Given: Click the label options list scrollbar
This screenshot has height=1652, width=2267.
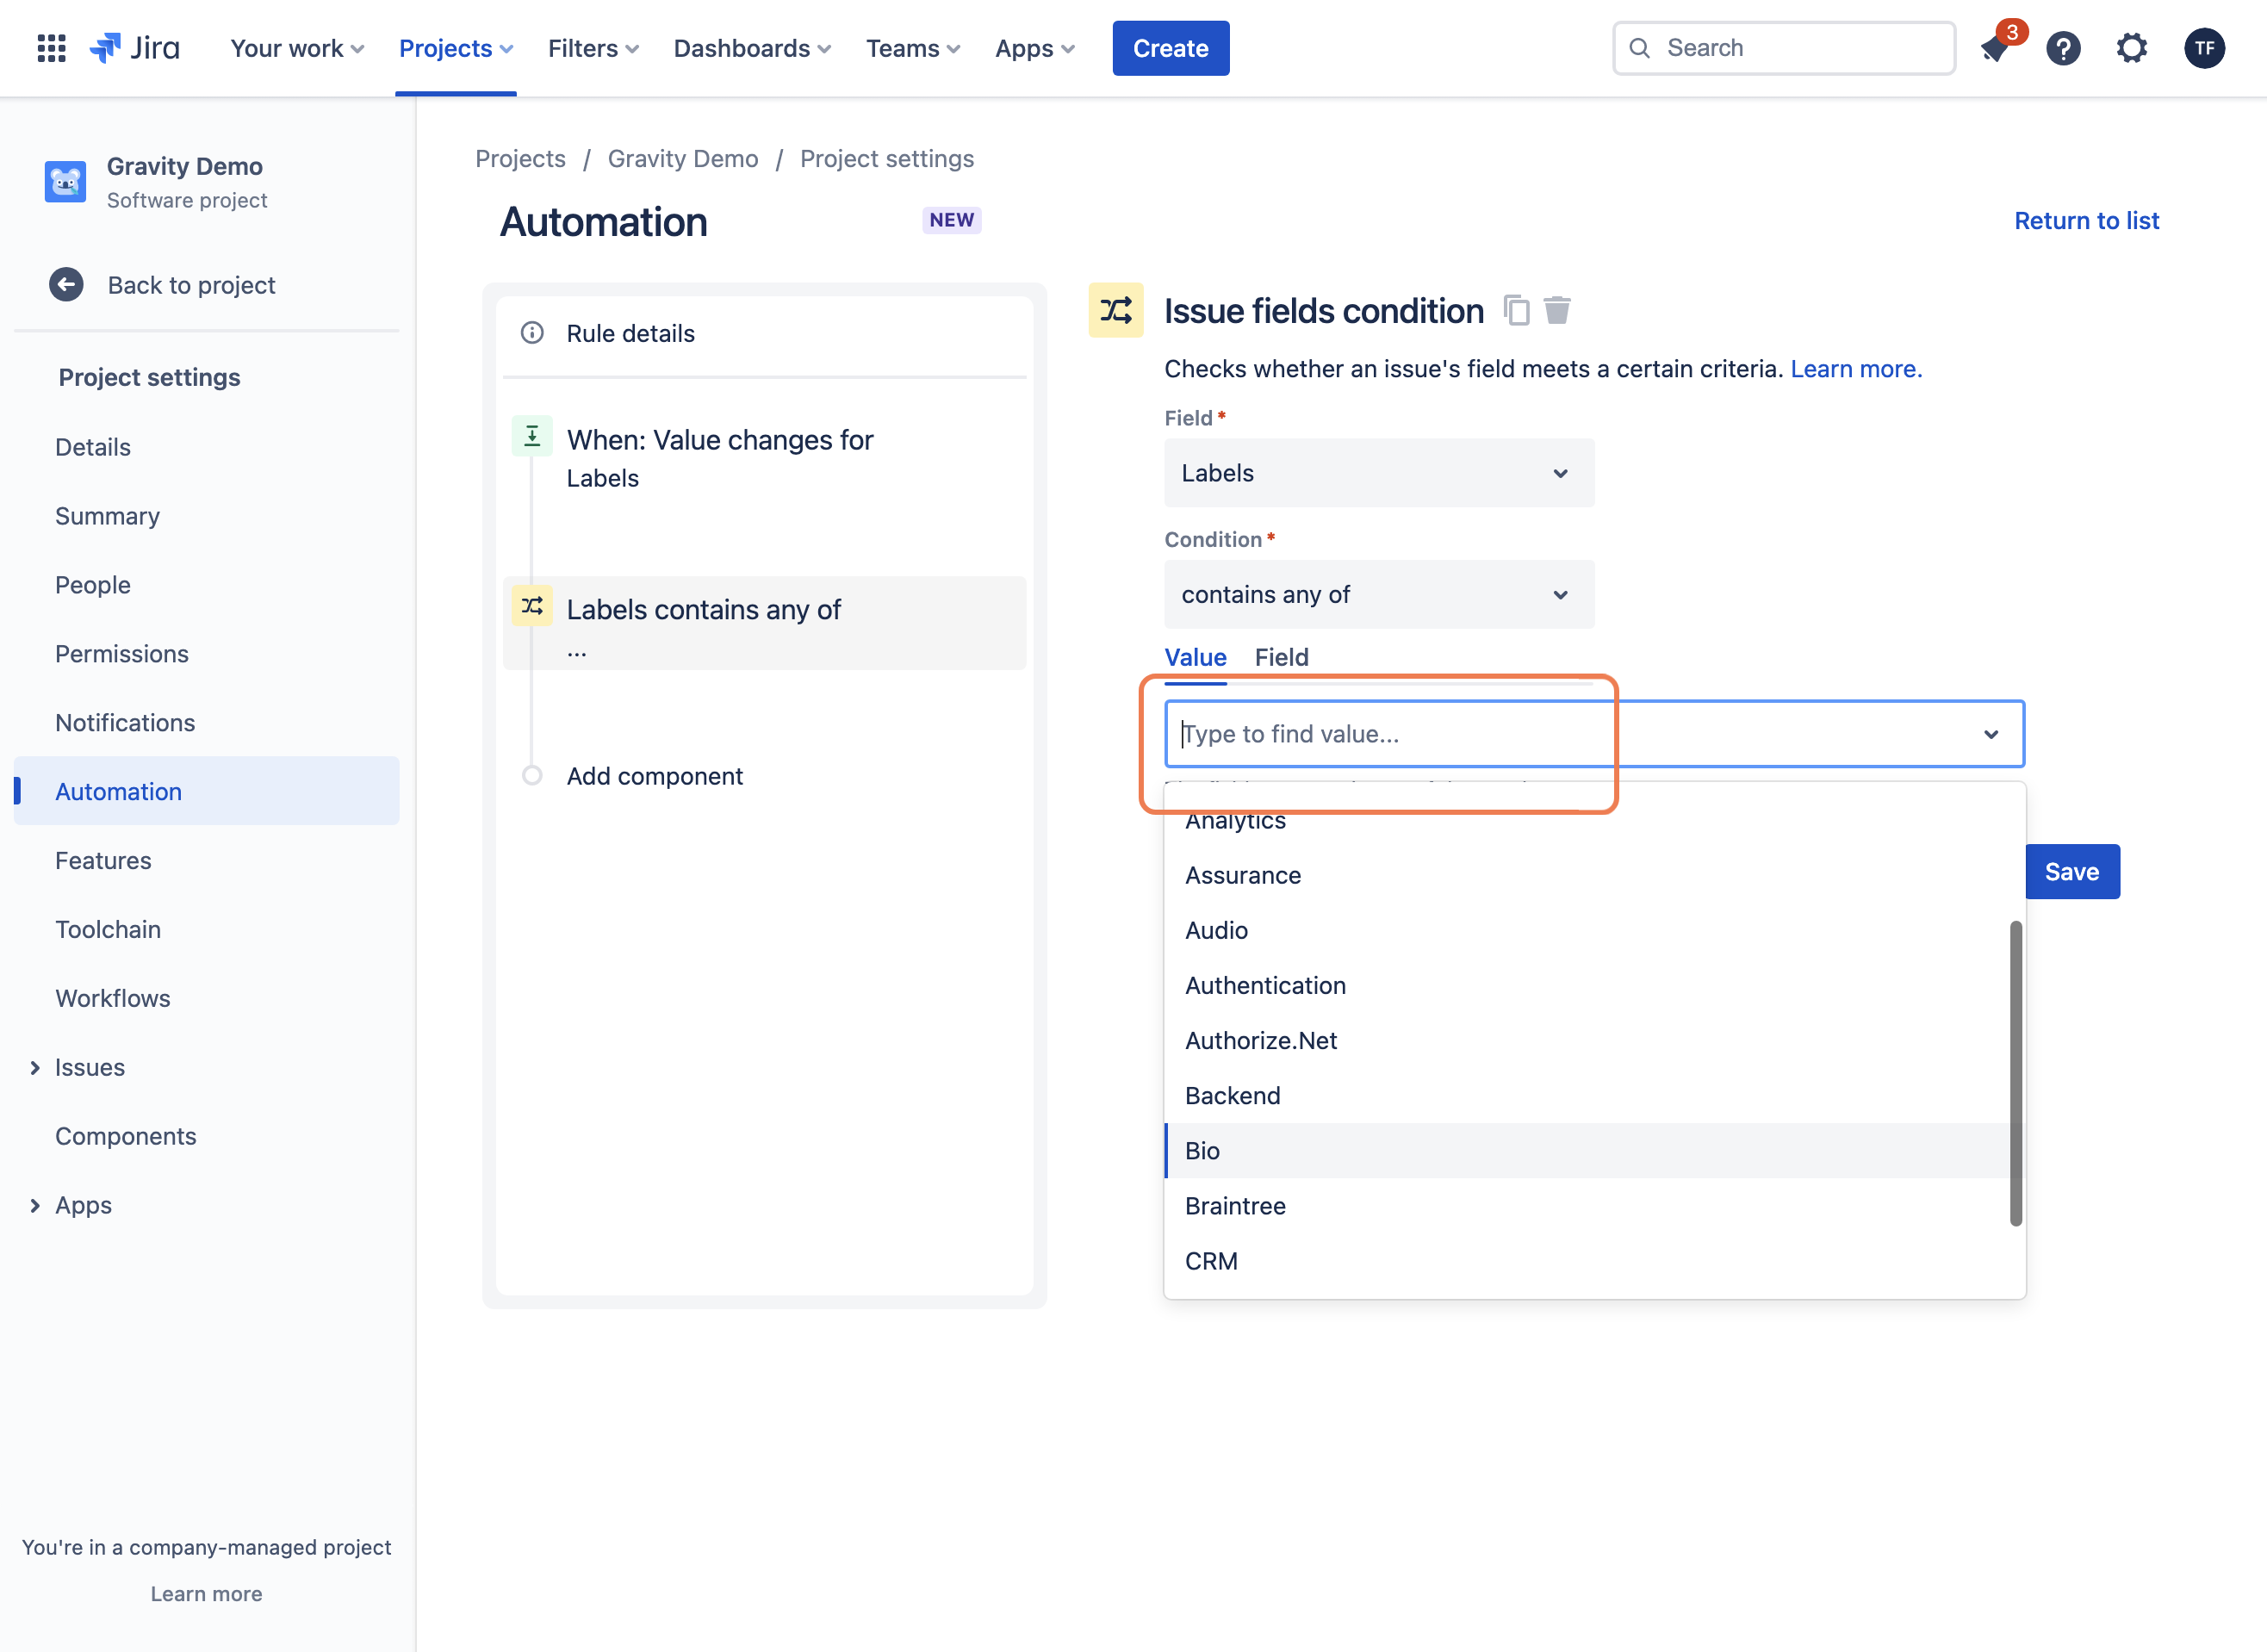Looking at the screenshot, I should tap(2016, 1073).
